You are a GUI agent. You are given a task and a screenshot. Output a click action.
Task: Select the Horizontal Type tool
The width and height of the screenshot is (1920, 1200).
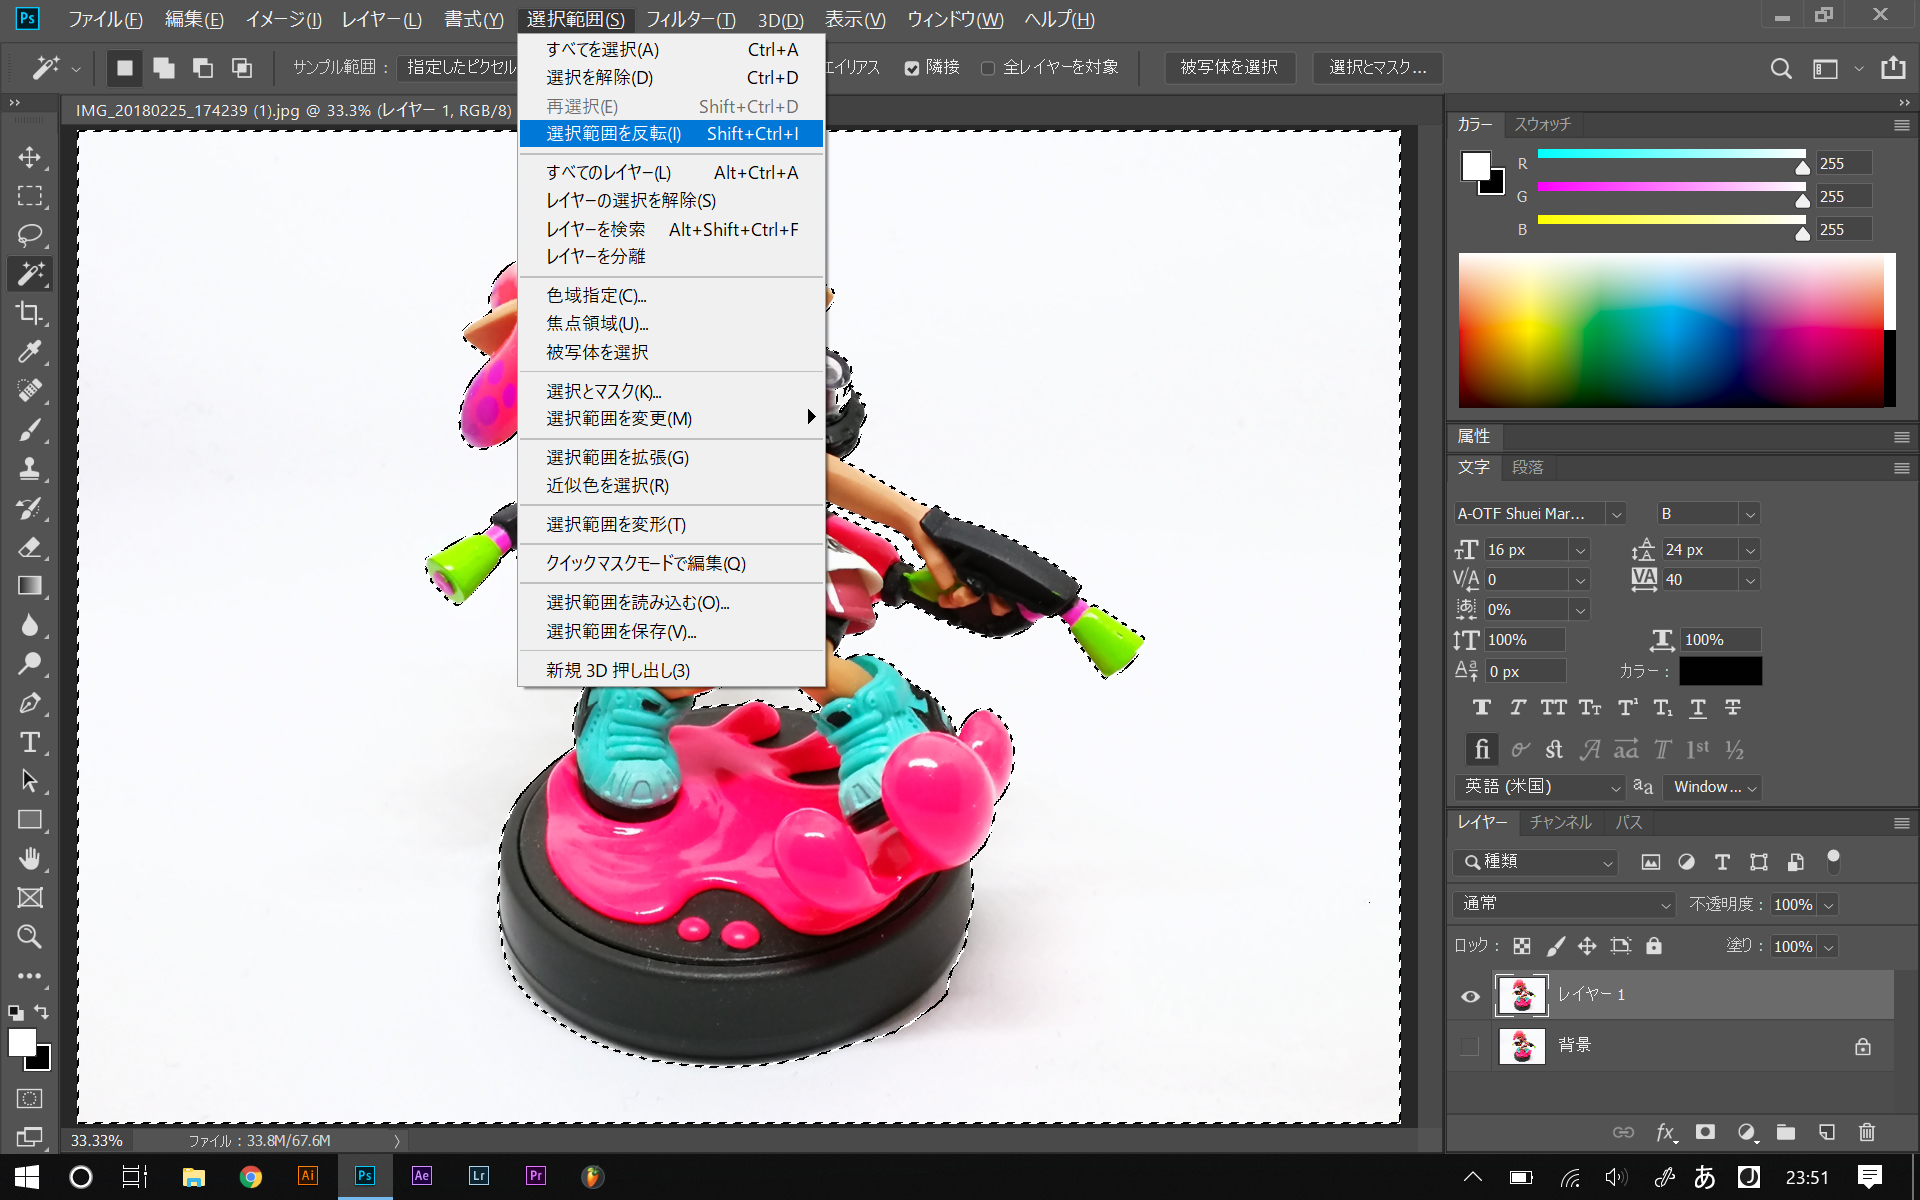[x=30, y=742]
